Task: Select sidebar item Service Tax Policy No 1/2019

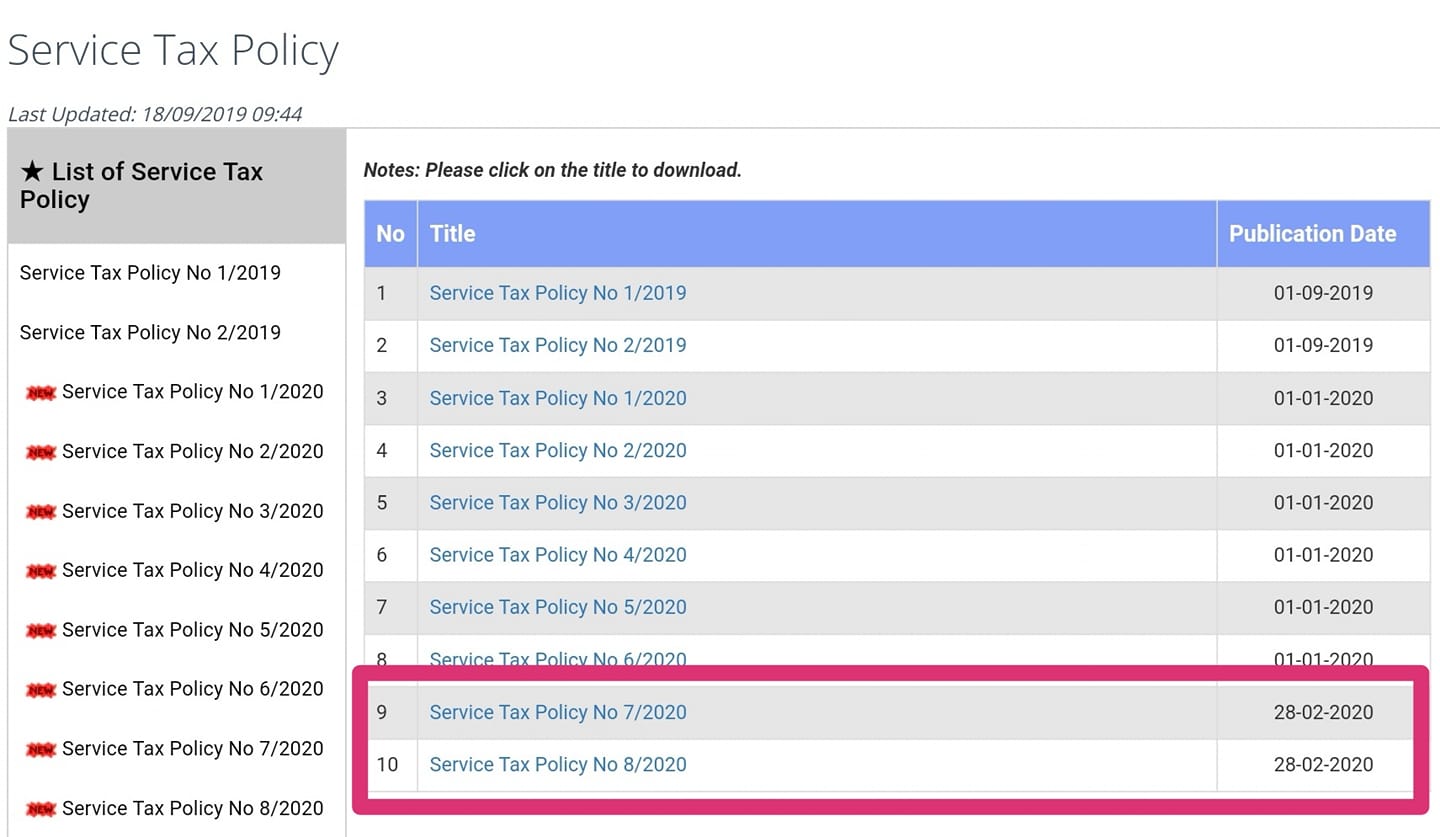Action: [x=150, y=273]
